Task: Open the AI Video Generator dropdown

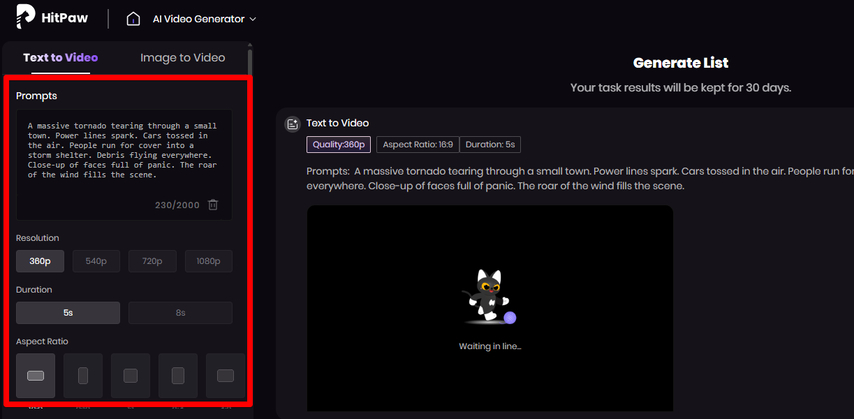Action: (x=204, y=19)
